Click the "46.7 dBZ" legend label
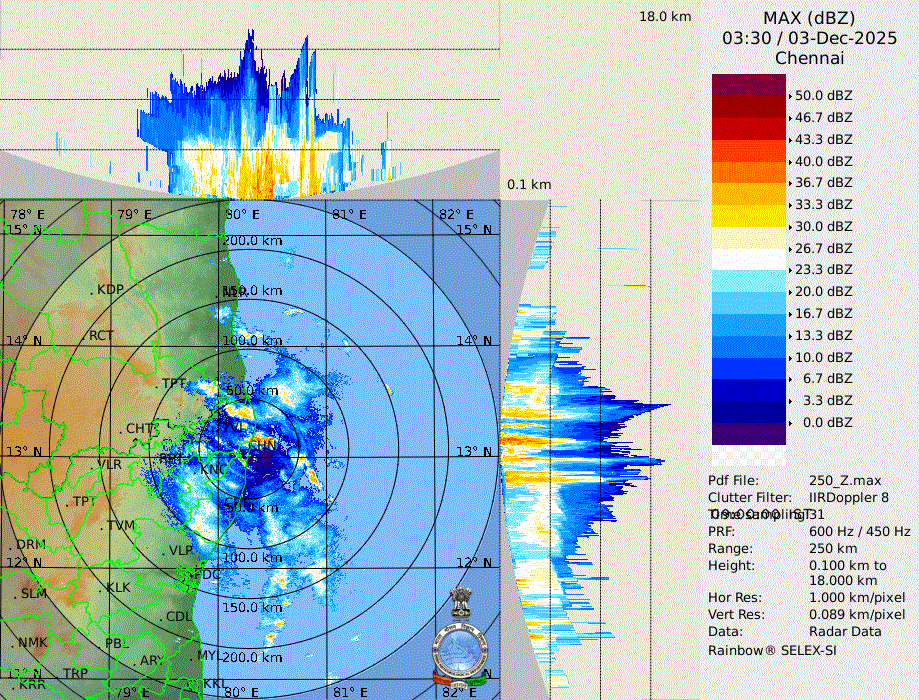Screen dimensions: 919x700 [823, 117]
